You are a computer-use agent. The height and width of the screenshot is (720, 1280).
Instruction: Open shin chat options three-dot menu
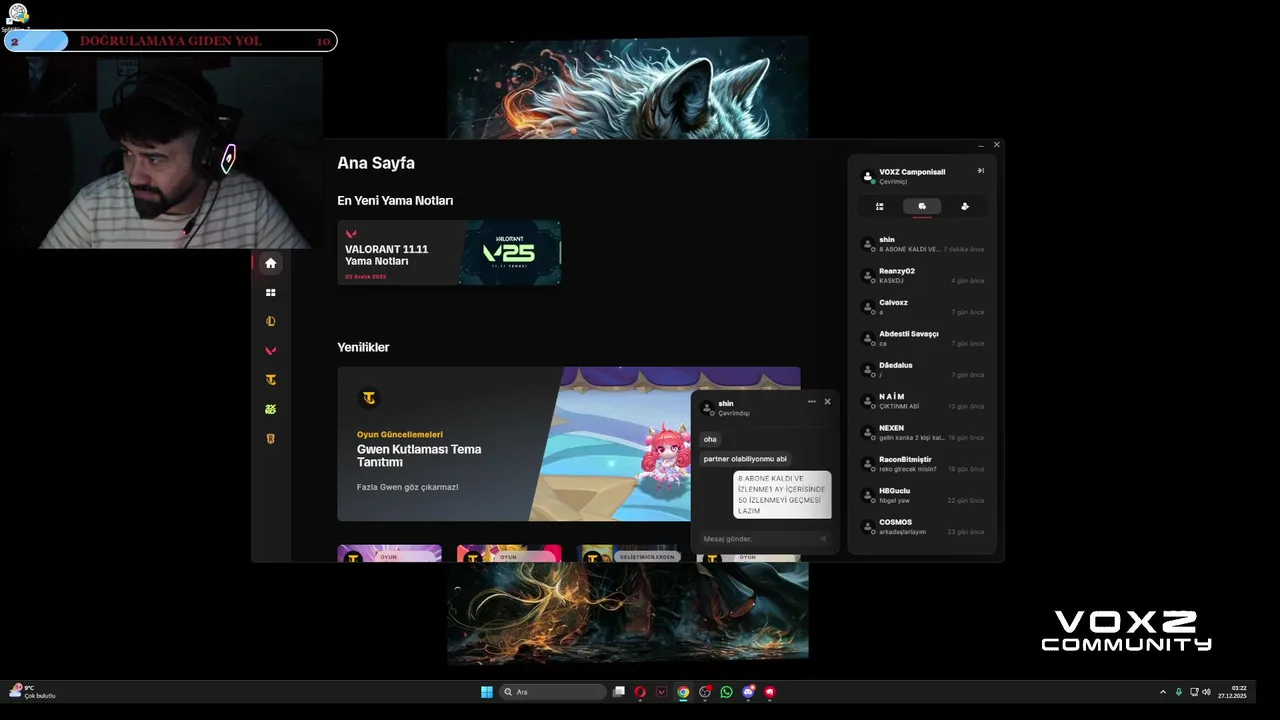812,402
